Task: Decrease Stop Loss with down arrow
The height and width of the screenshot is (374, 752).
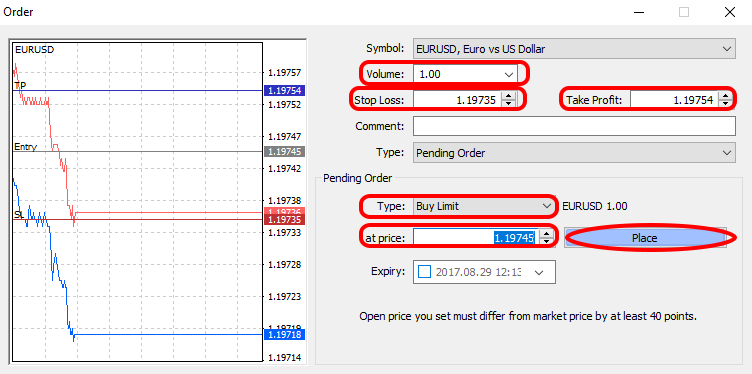Action: click(508, 104)
